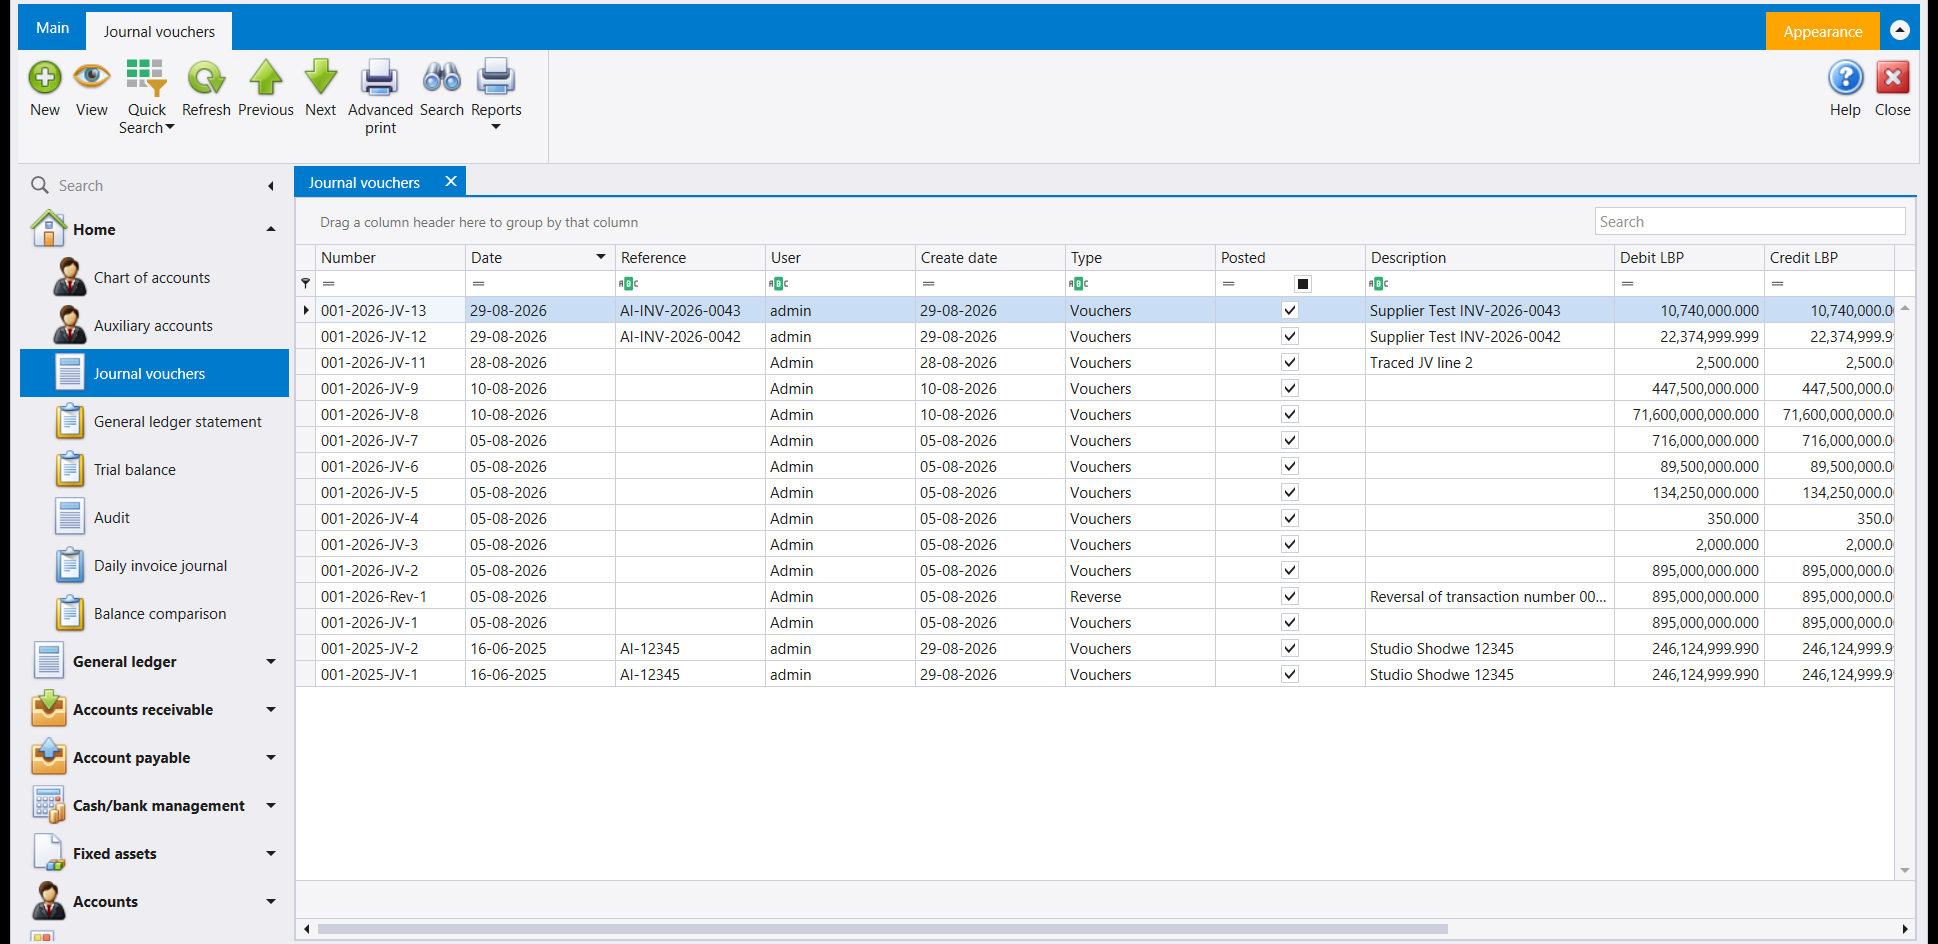Go to Previous record arrow
This screenshot has width=1938, height=944.
coord(266,77)
